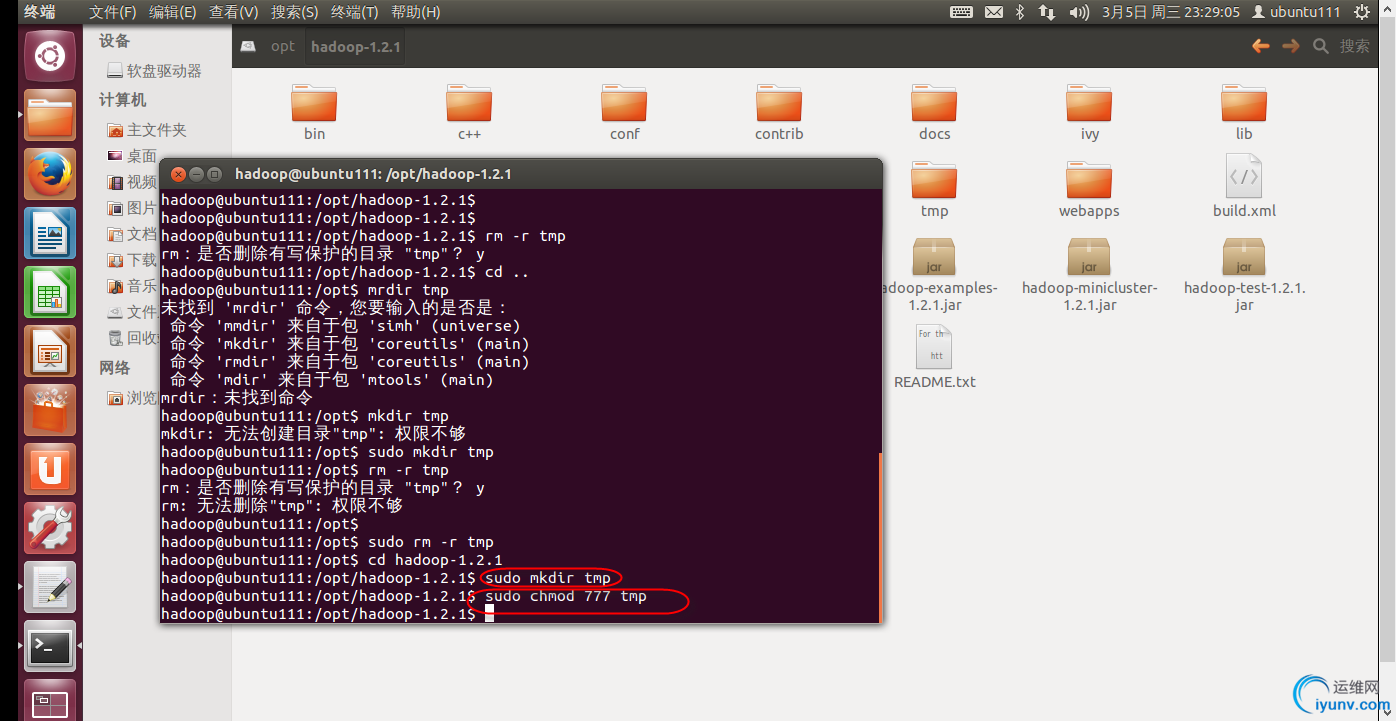Screen dimensions: 1396x721
Task: Open the network connection indicator
Action: [1047, 12]
